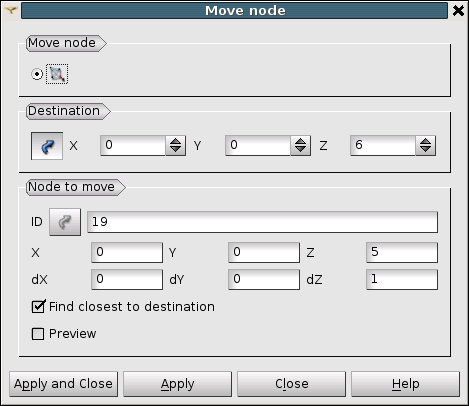
Task: Click the Destination X spinner arrows
Action: click(x=176, y=145)
